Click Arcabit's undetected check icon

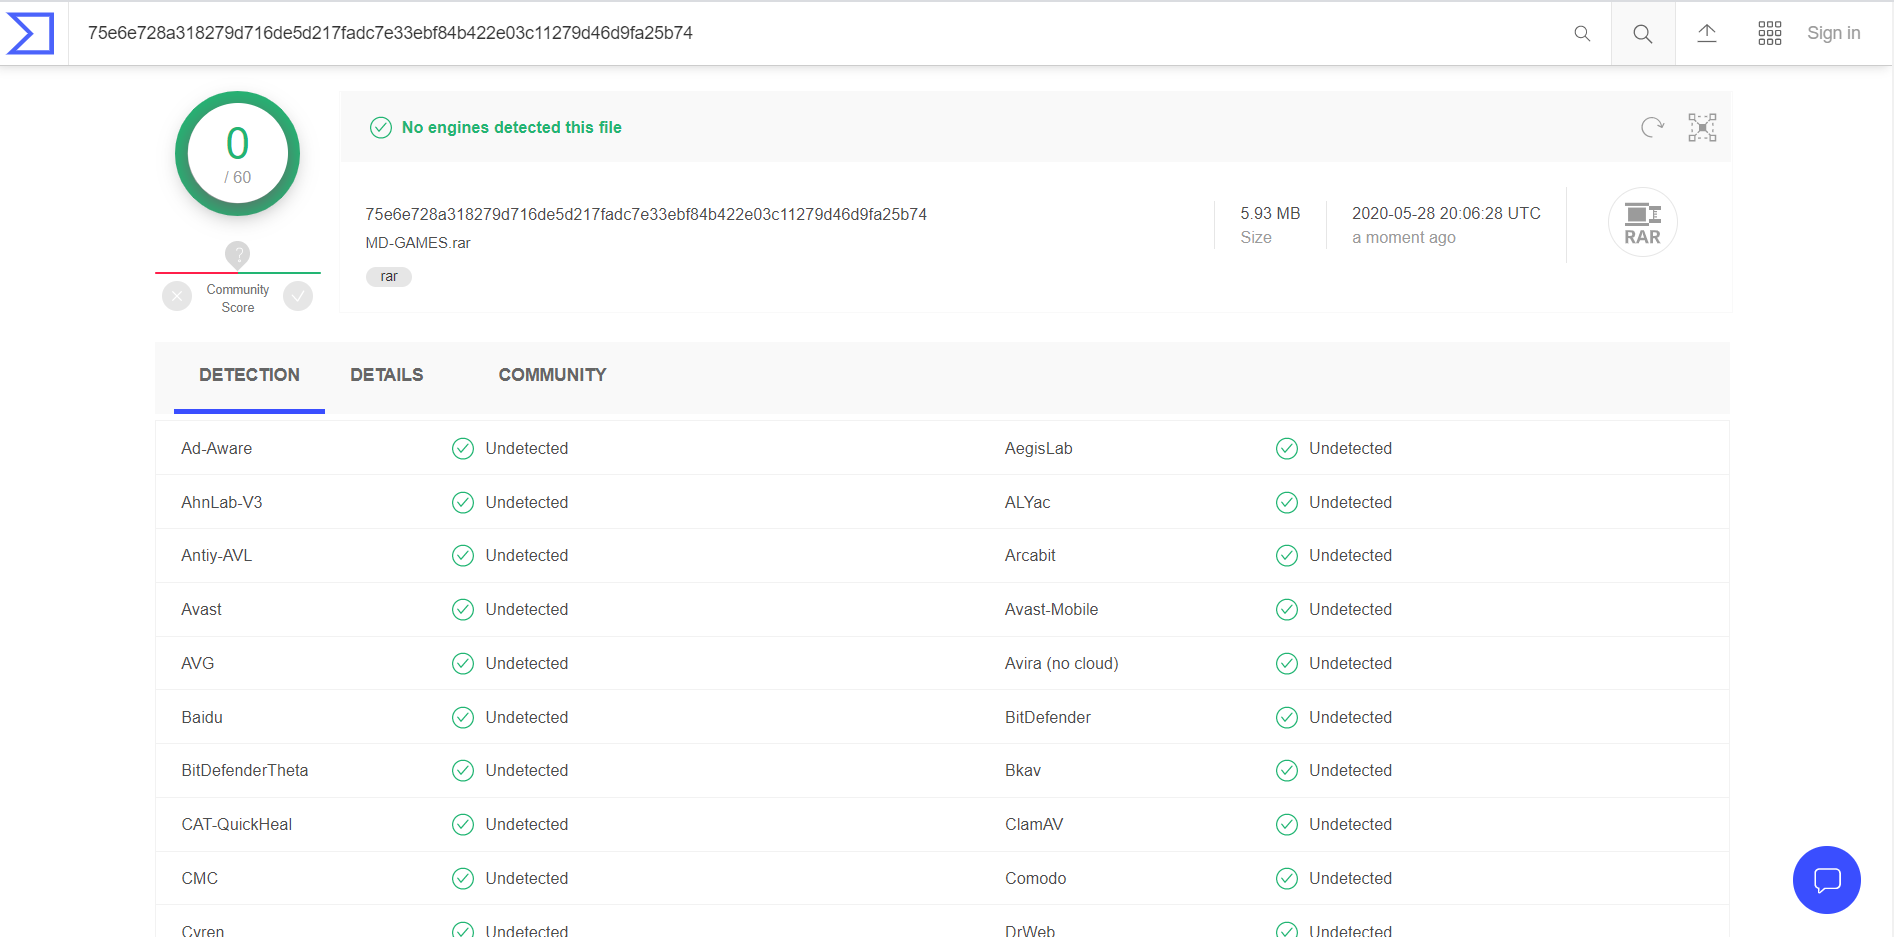pos(1287,555)
